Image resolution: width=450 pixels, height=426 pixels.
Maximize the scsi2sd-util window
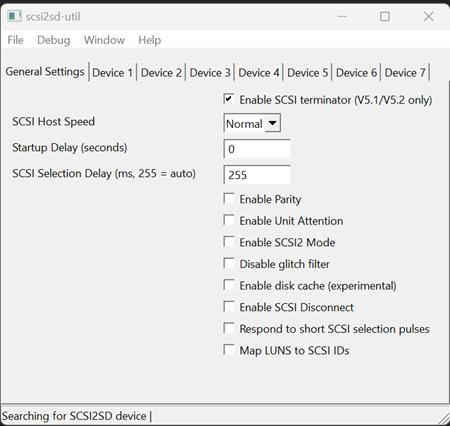click(385, 16)
